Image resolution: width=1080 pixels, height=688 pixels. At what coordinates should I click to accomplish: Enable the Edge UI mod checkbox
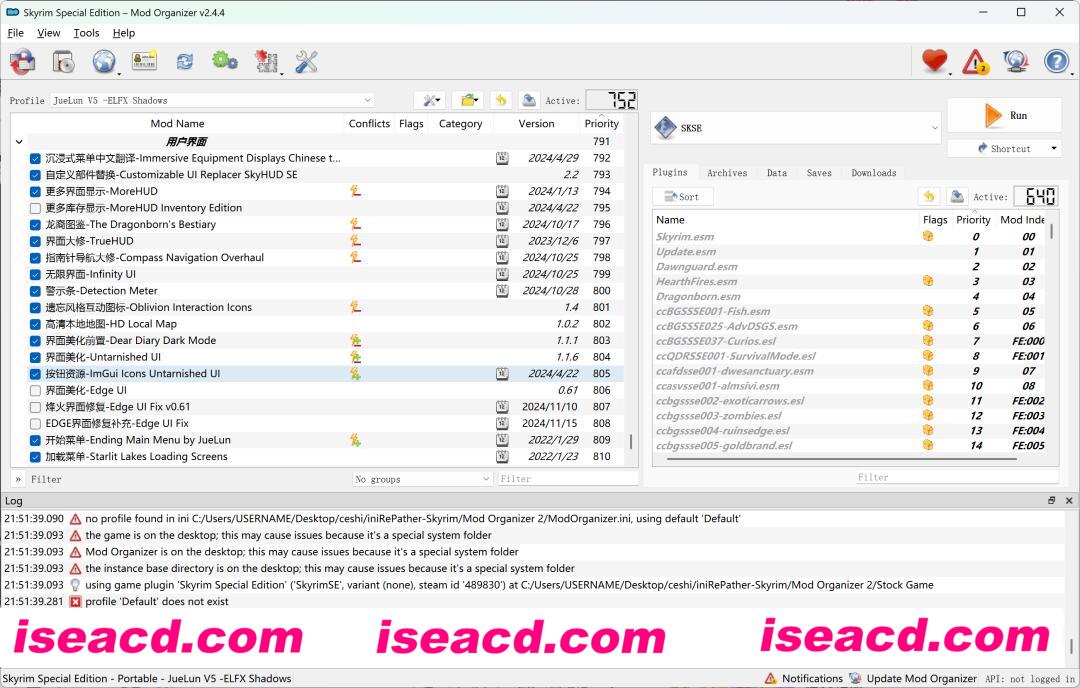36,391
